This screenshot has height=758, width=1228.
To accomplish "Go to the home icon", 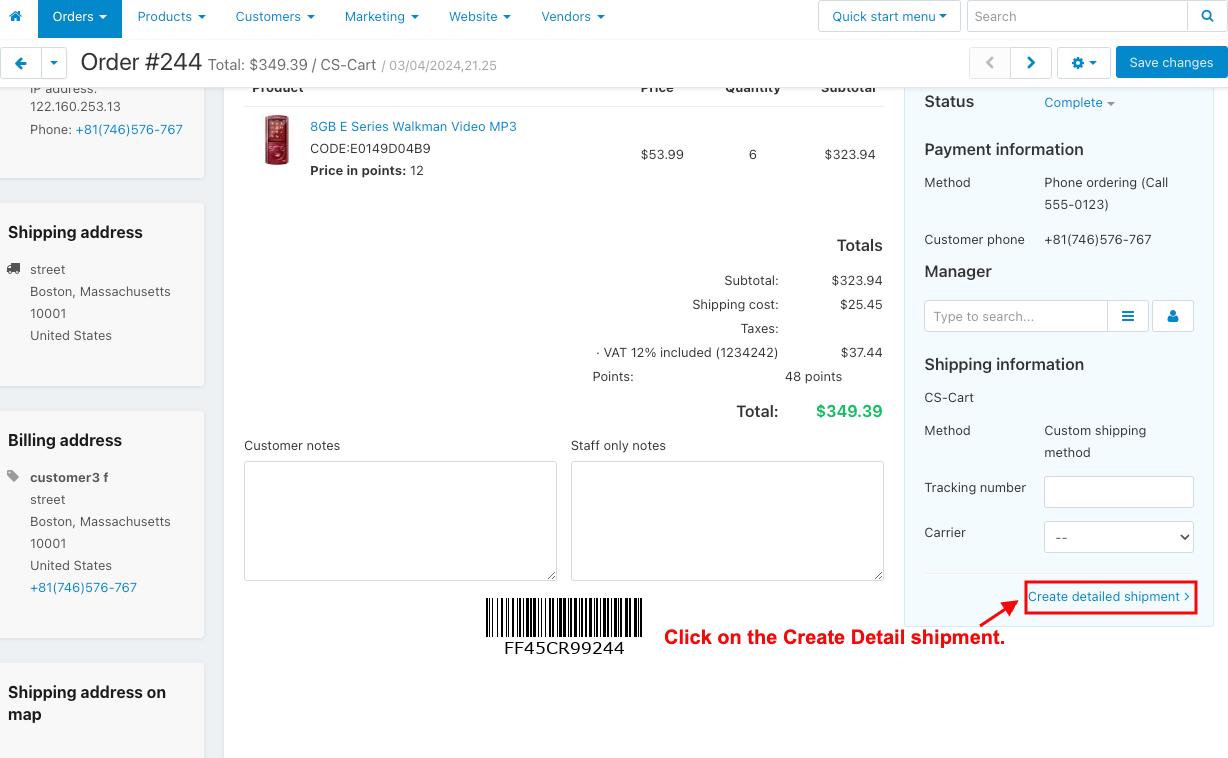I will (x=15, y=16).
